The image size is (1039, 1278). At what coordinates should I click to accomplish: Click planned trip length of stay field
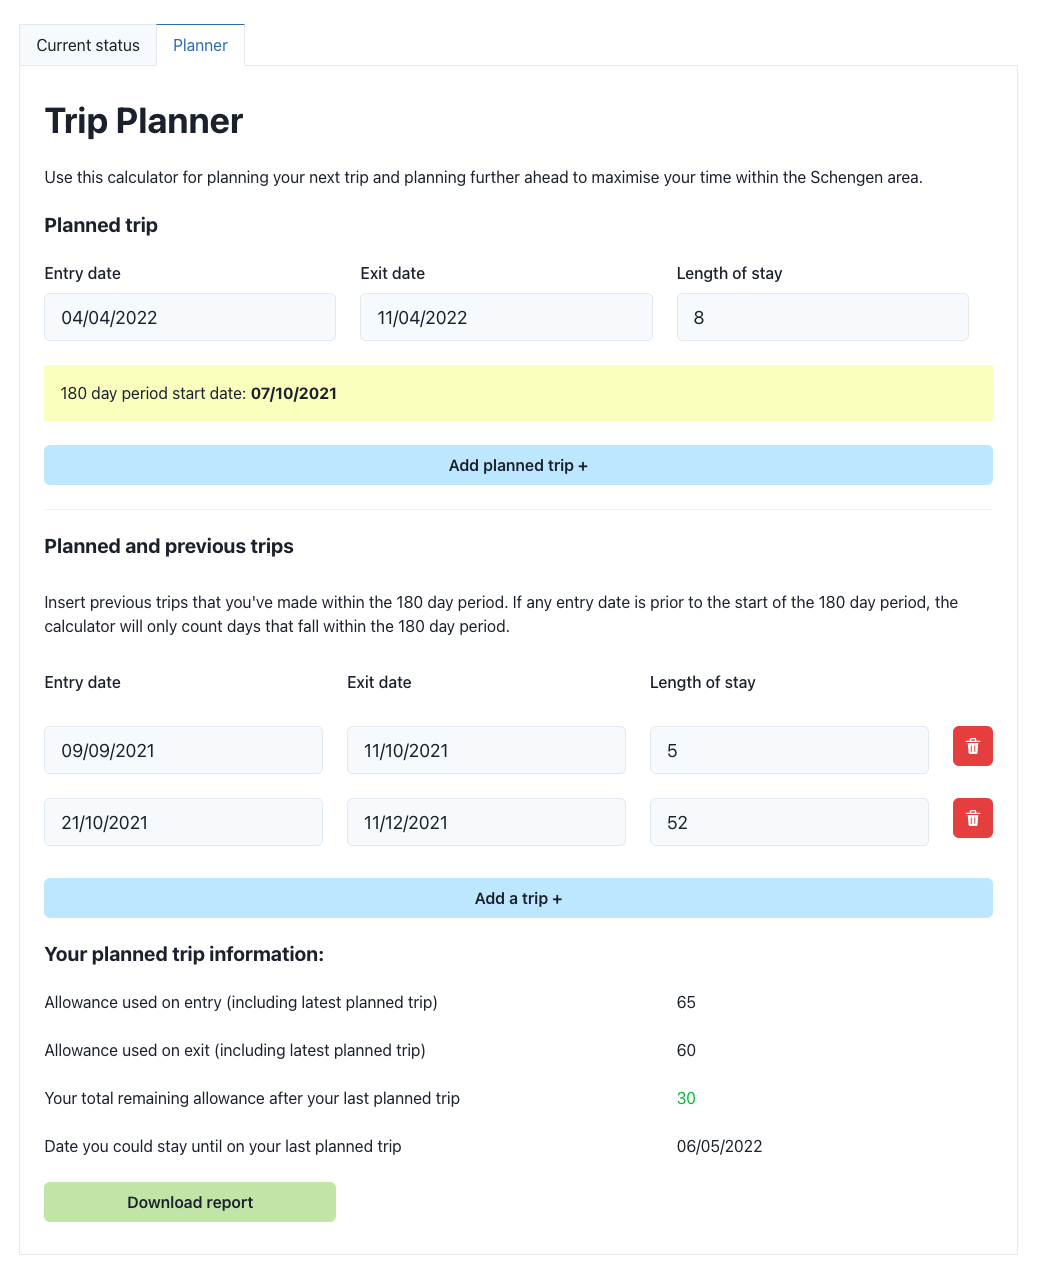822,317
